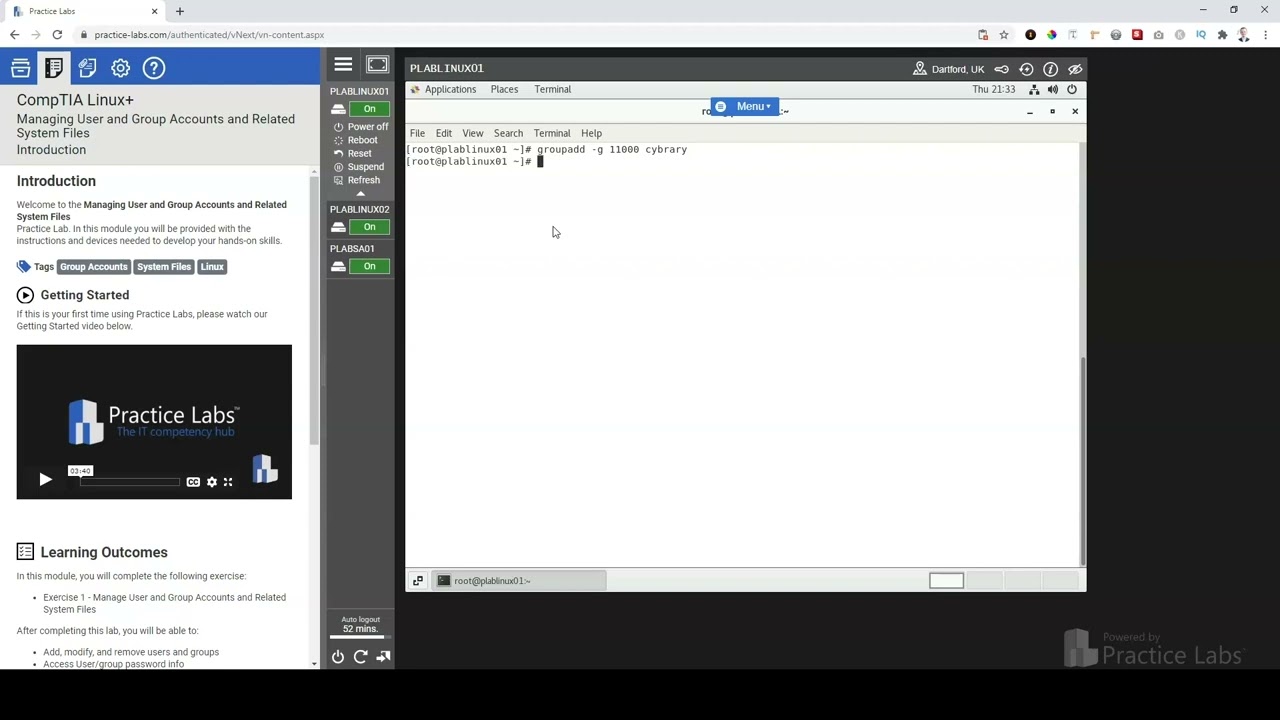
Task: Toggle PLABLINUX01 On power state
Action: tap(370, 109)
